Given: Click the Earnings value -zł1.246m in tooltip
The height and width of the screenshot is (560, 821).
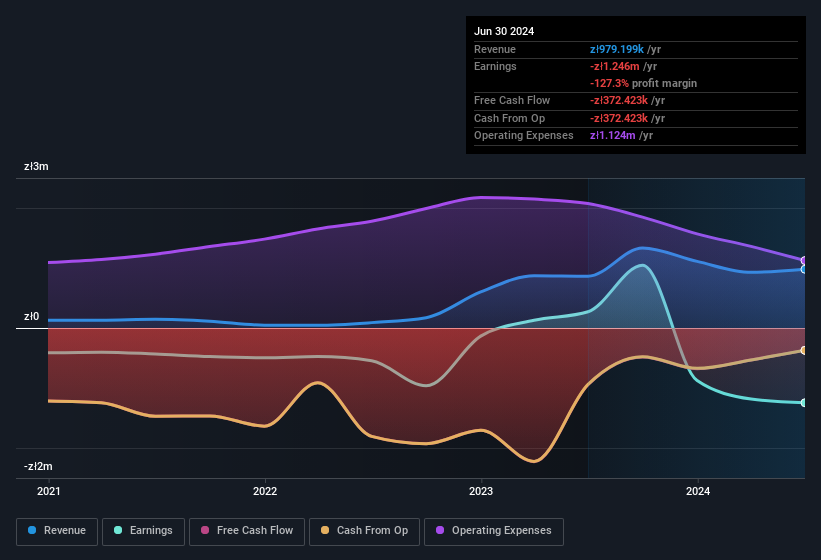Looking at the screenshot, I should click(615, 66).
